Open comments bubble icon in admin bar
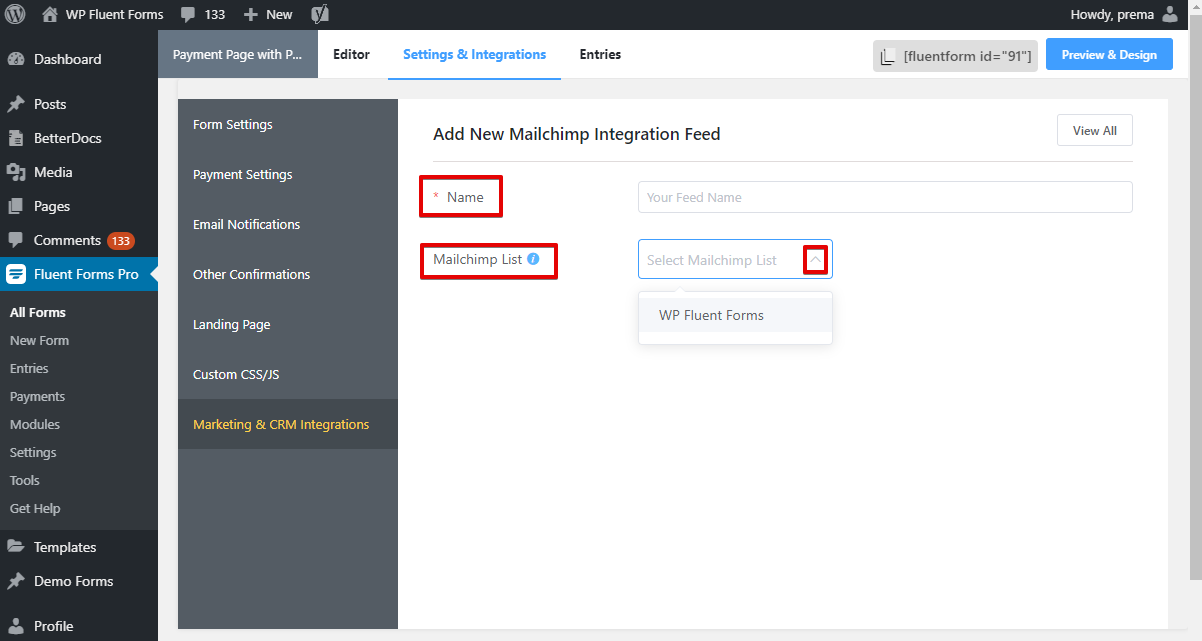Image resolution: width=1202 pixels, height=641 pixels. coord(188,15)
